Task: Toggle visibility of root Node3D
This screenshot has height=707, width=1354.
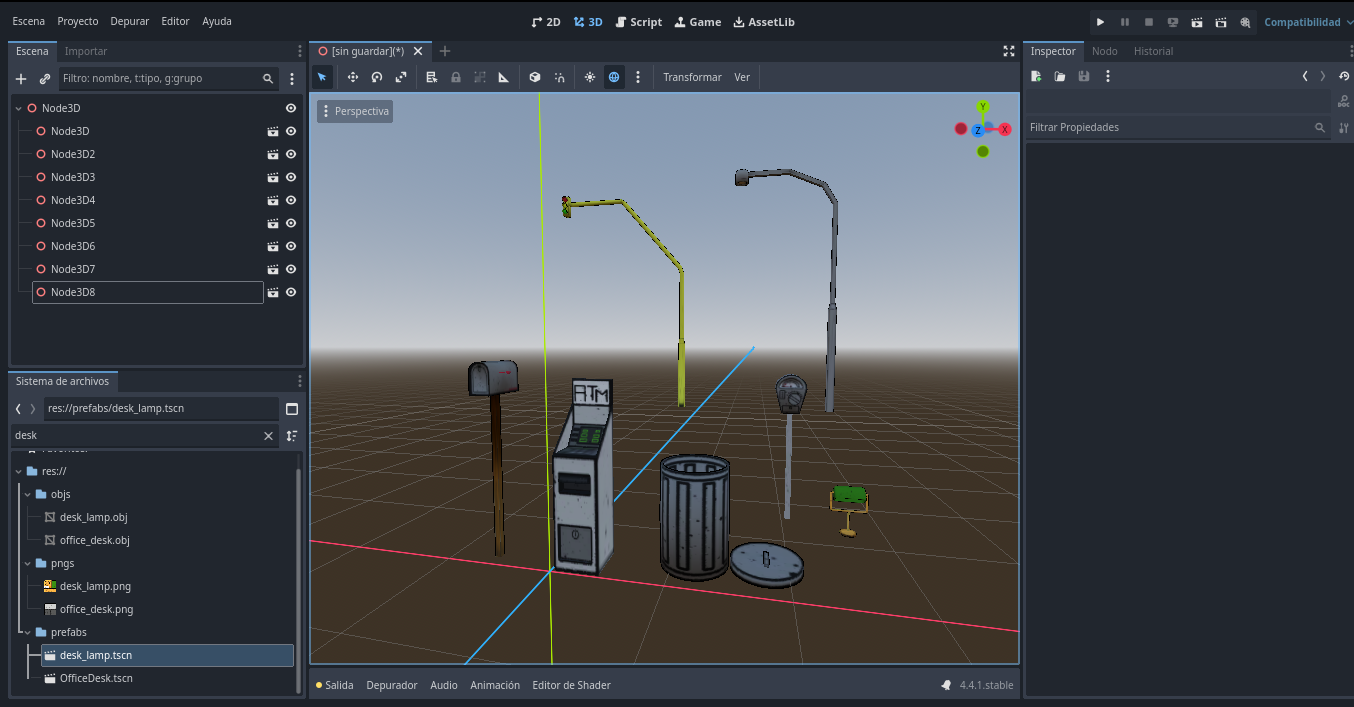Action: (291, 108)
